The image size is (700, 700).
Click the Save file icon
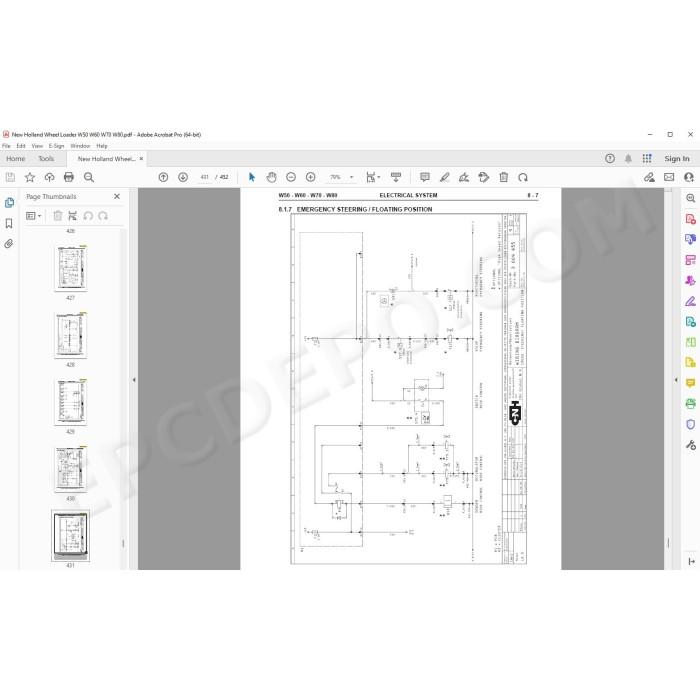pyautogui.click(x=10, y=177)
